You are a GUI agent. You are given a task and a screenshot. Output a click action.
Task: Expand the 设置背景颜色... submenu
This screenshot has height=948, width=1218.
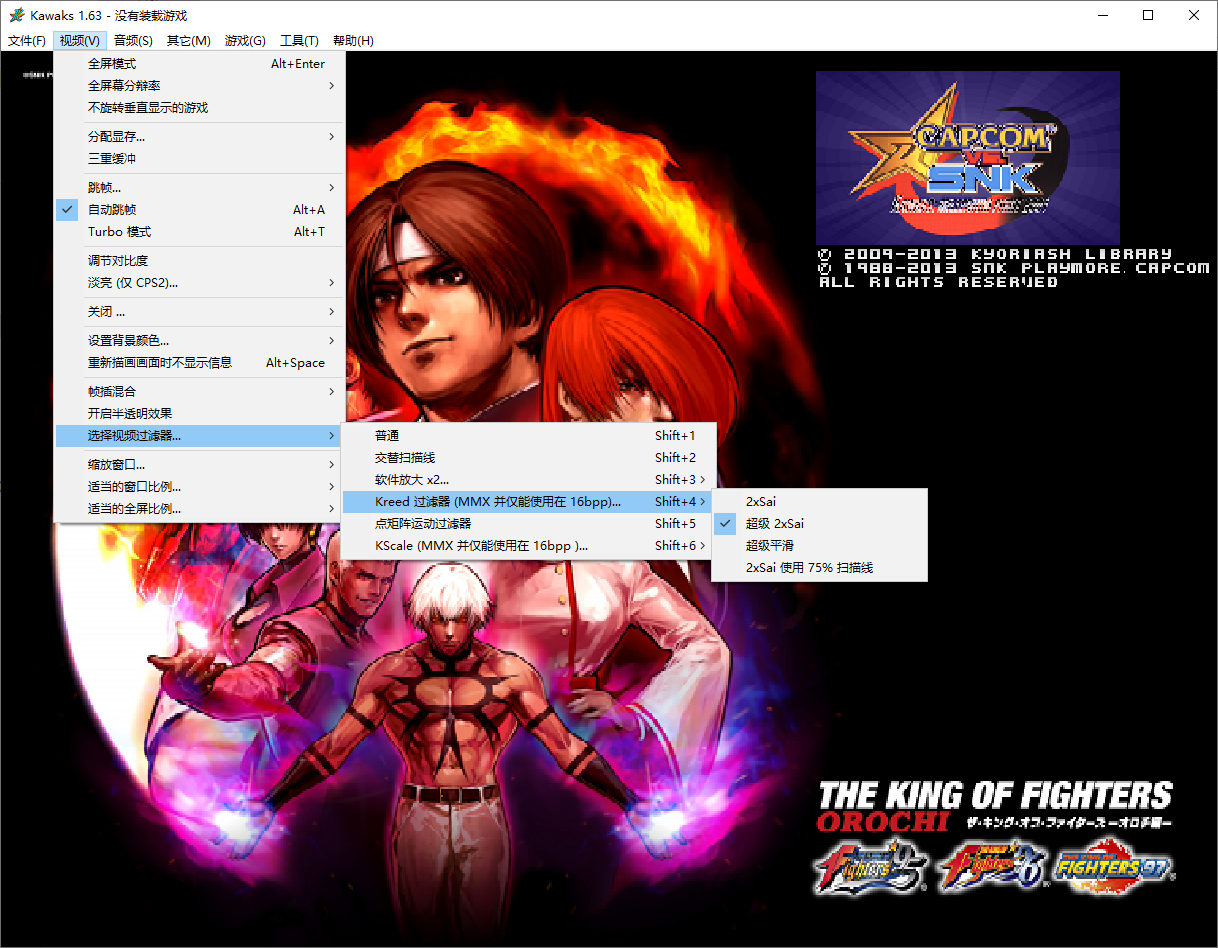[x=200, y=341]
